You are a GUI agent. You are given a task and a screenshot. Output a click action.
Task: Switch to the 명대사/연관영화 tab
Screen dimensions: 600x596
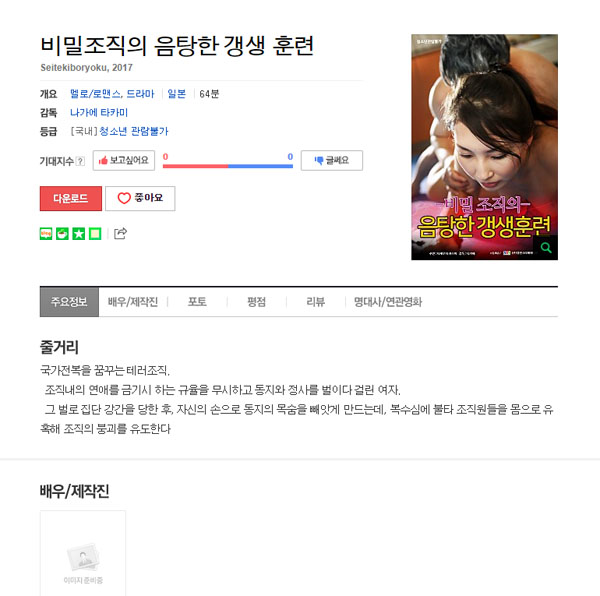pyautogui.click(x=388, y=302)
